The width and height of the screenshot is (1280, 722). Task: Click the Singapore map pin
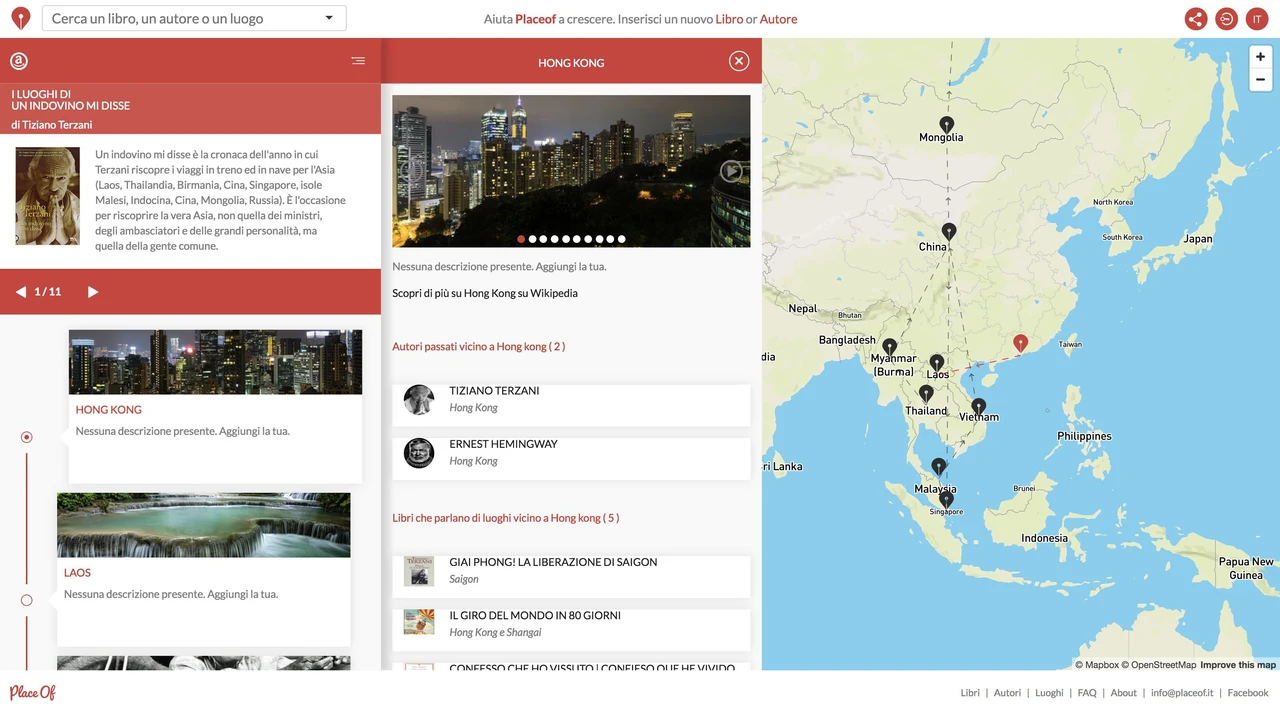pos(946,500)
